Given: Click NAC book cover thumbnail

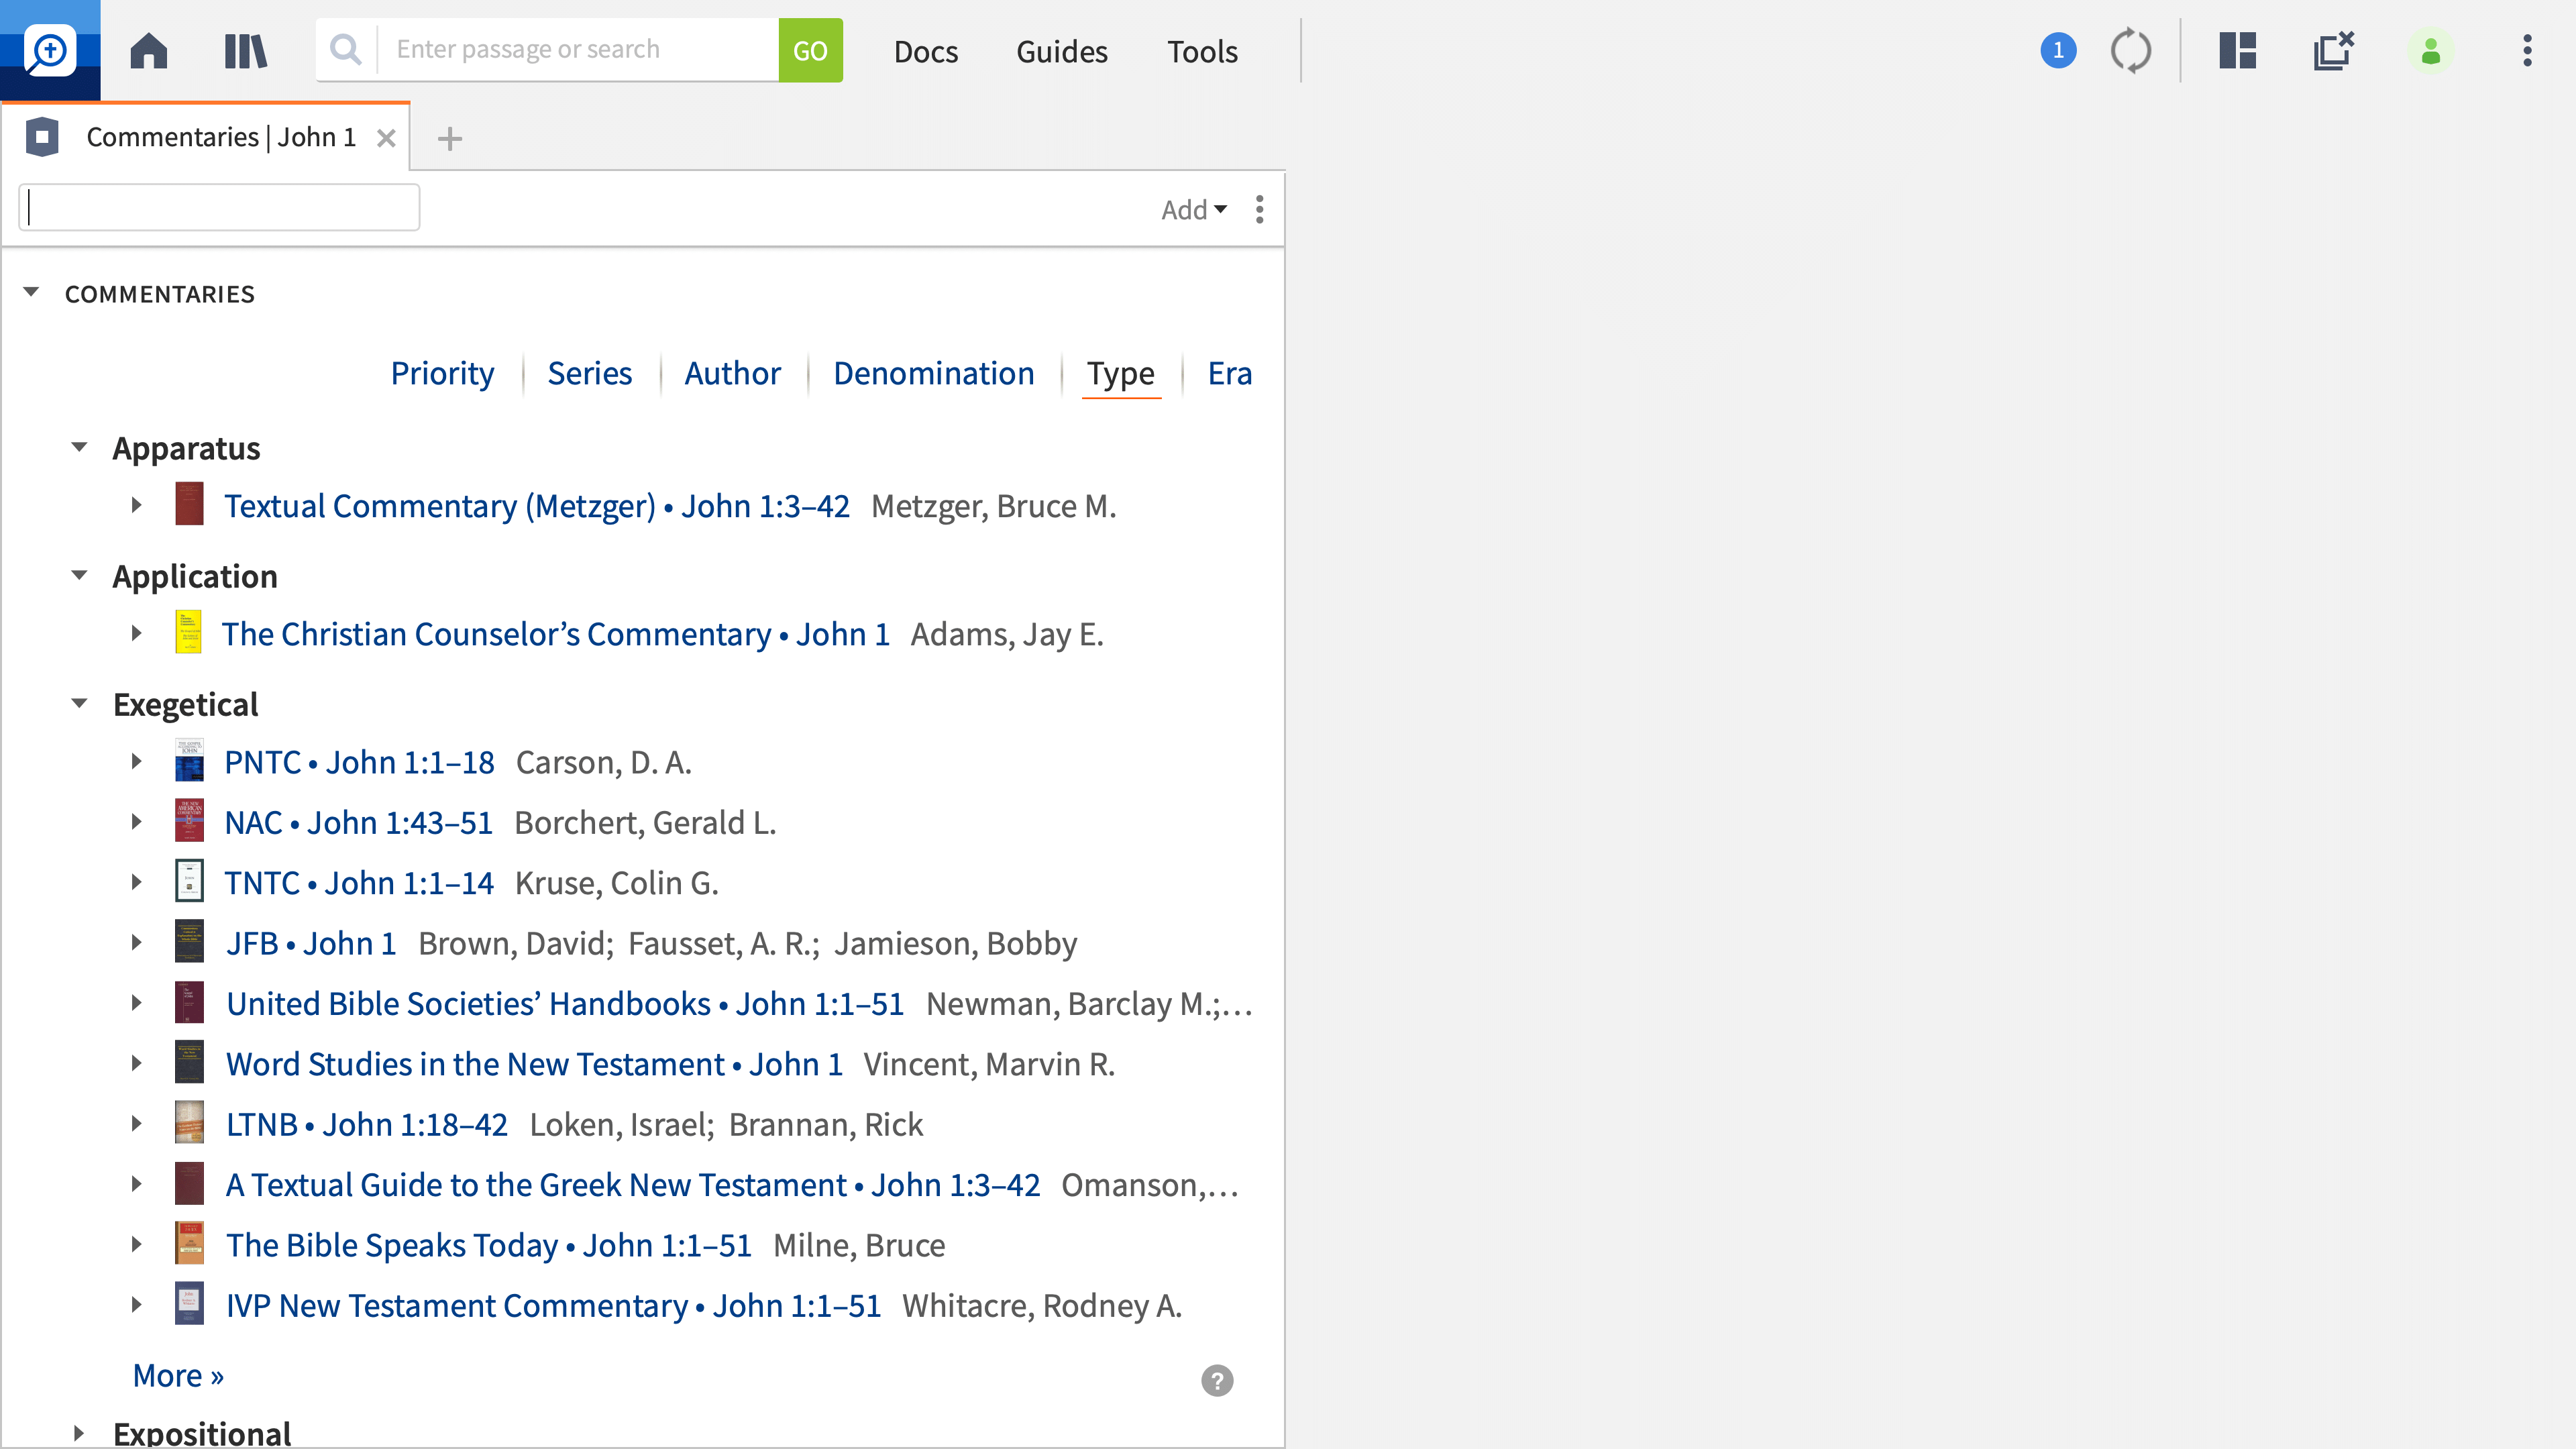Looking at the screenshot, I should [x=189, y=820].
